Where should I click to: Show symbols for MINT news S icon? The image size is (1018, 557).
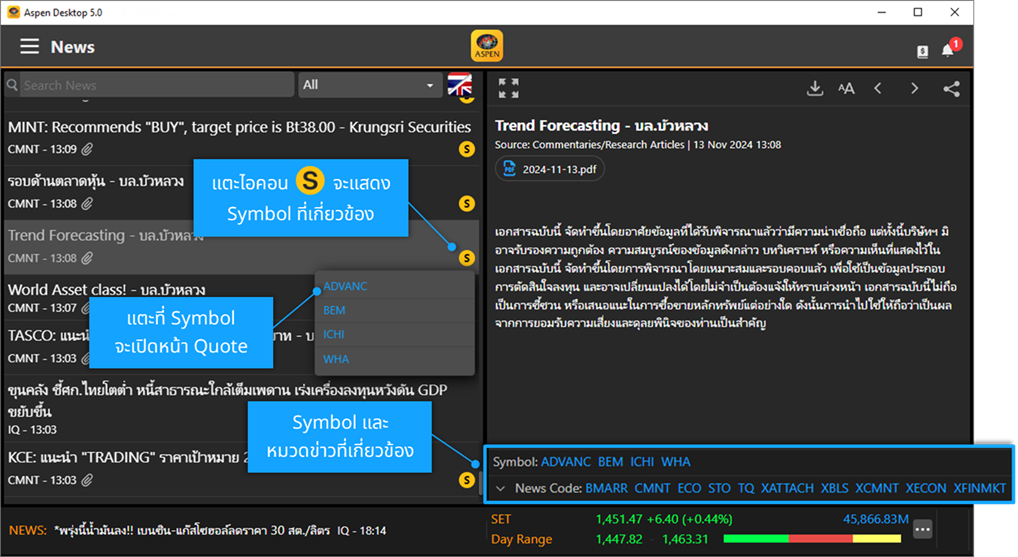click(x=466, y=149)
